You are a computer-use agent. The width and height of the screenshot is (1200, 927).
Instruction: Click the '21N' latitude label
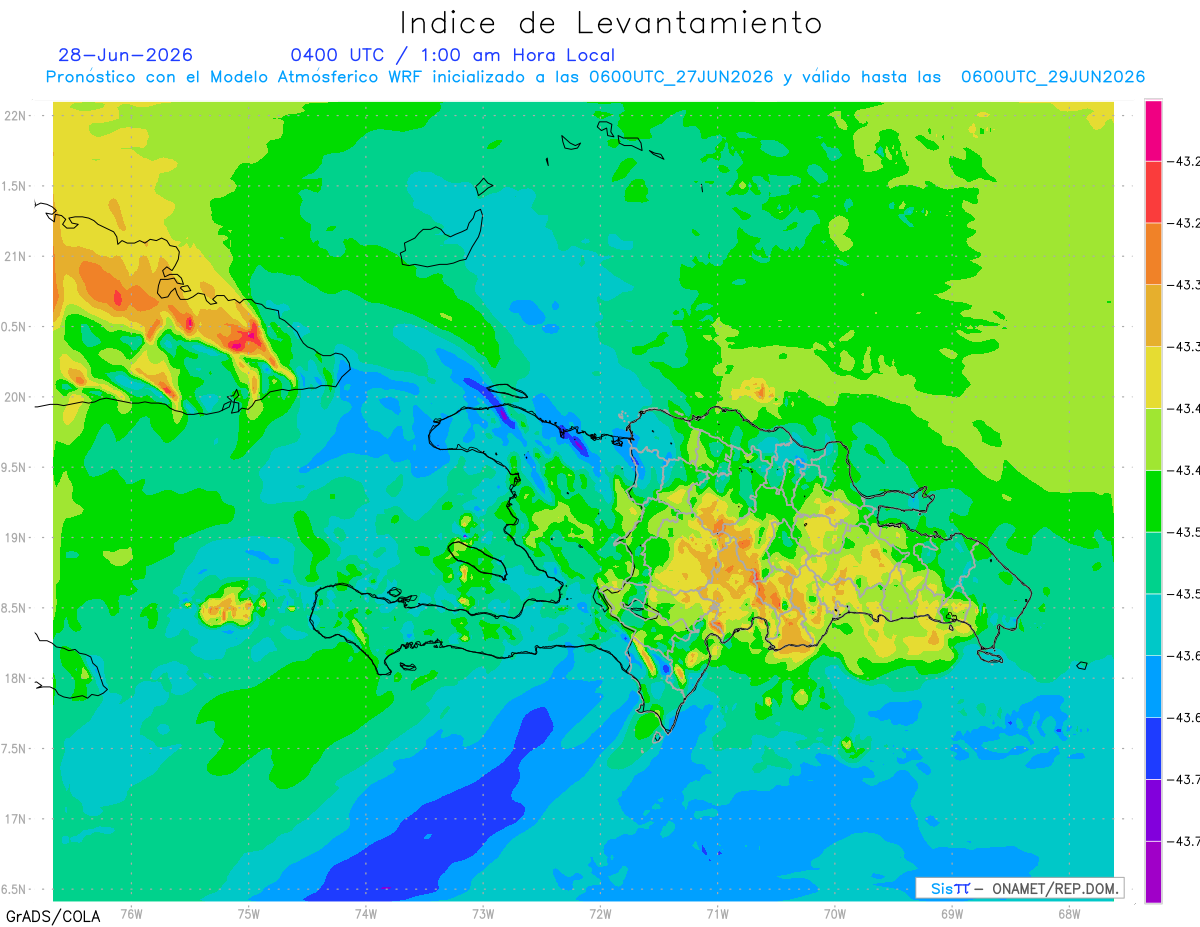17,256
